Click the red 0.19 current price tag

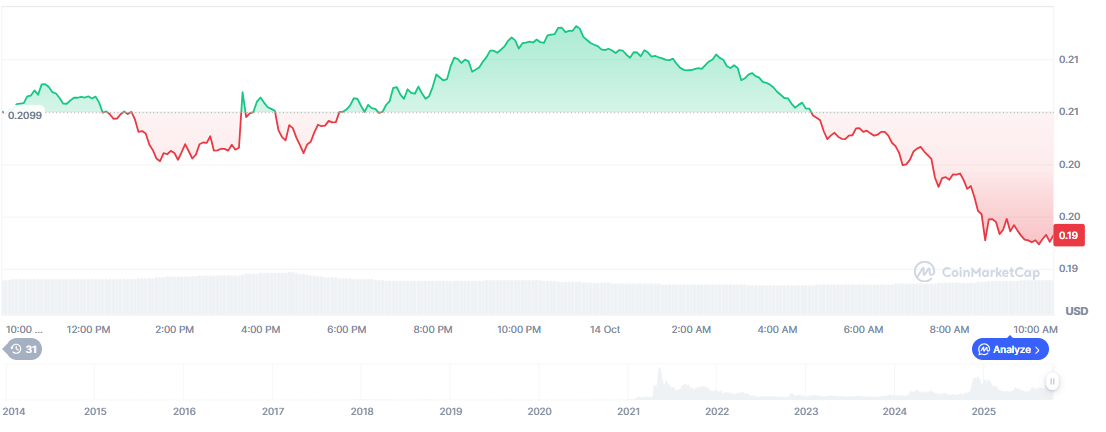(1068, 236)
